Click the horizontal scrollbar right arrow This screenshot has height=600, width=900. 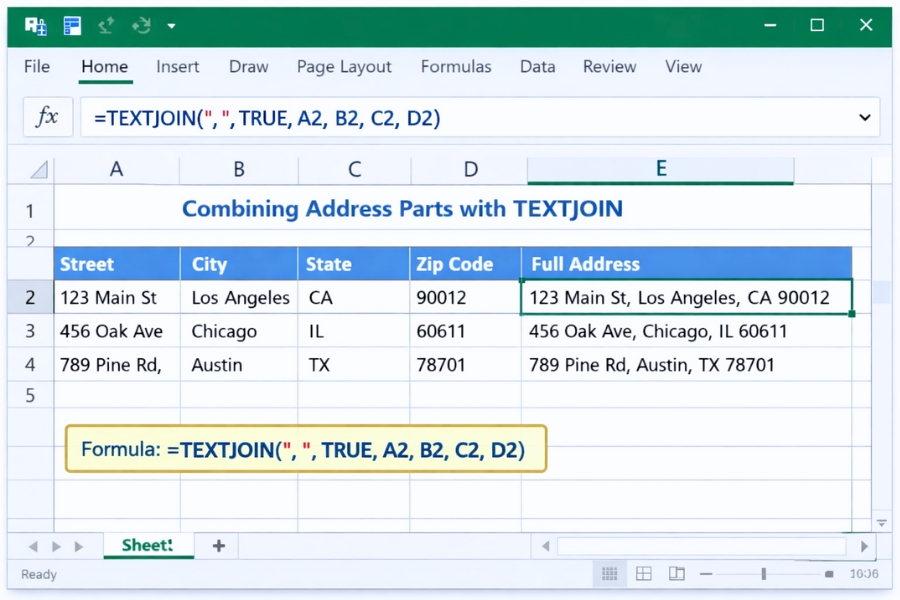click(x=864, y=546)
